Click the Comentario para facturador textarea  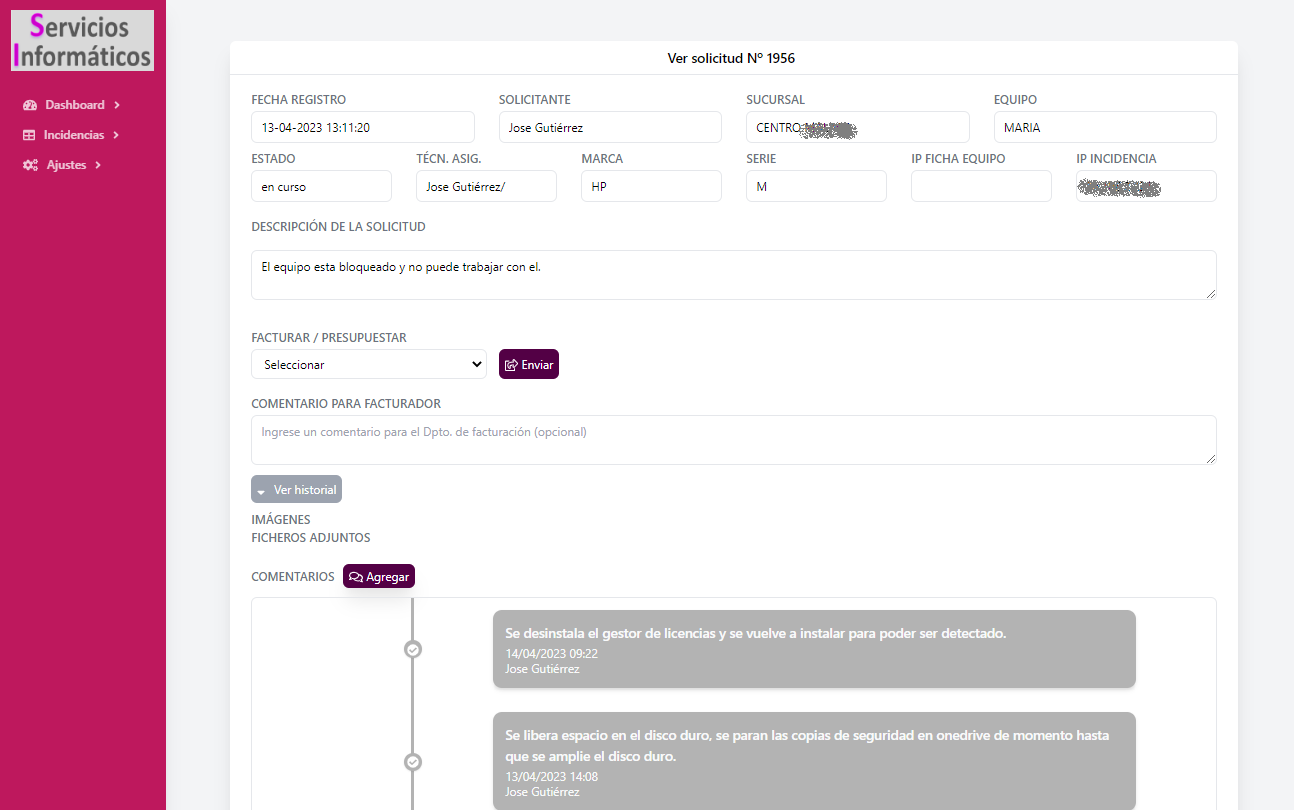click(734, 440)
